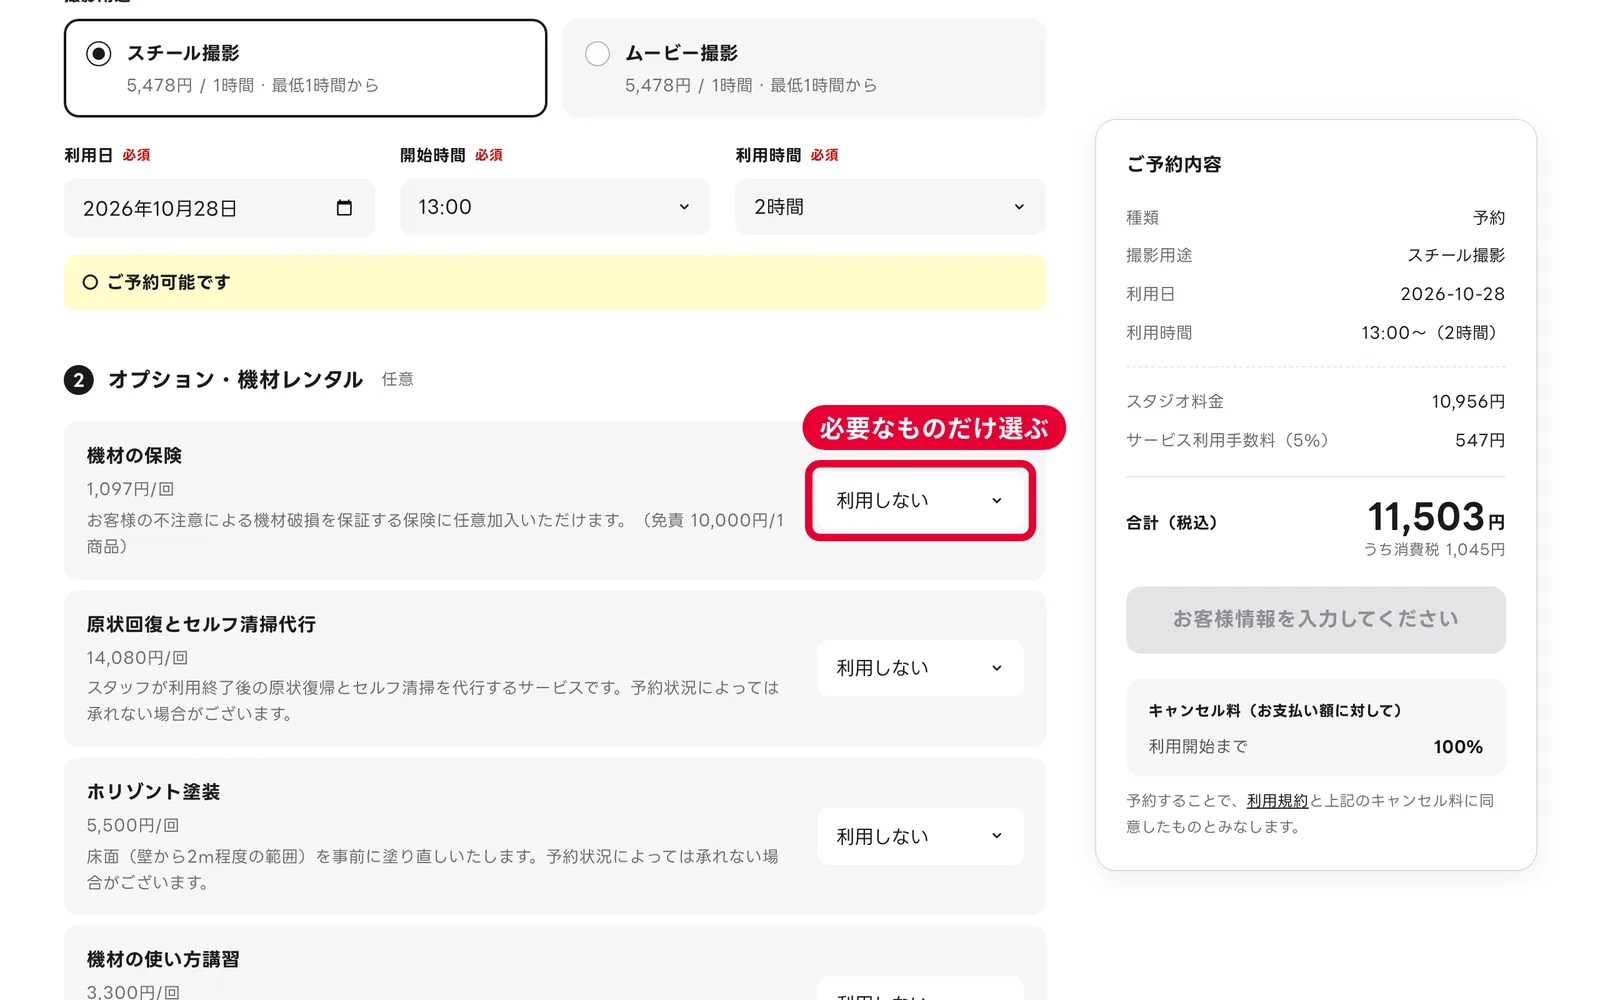The height and width of the screenshot is (1000, 1600).
Task: Click the 利用日 date input field
Action: 219,208
